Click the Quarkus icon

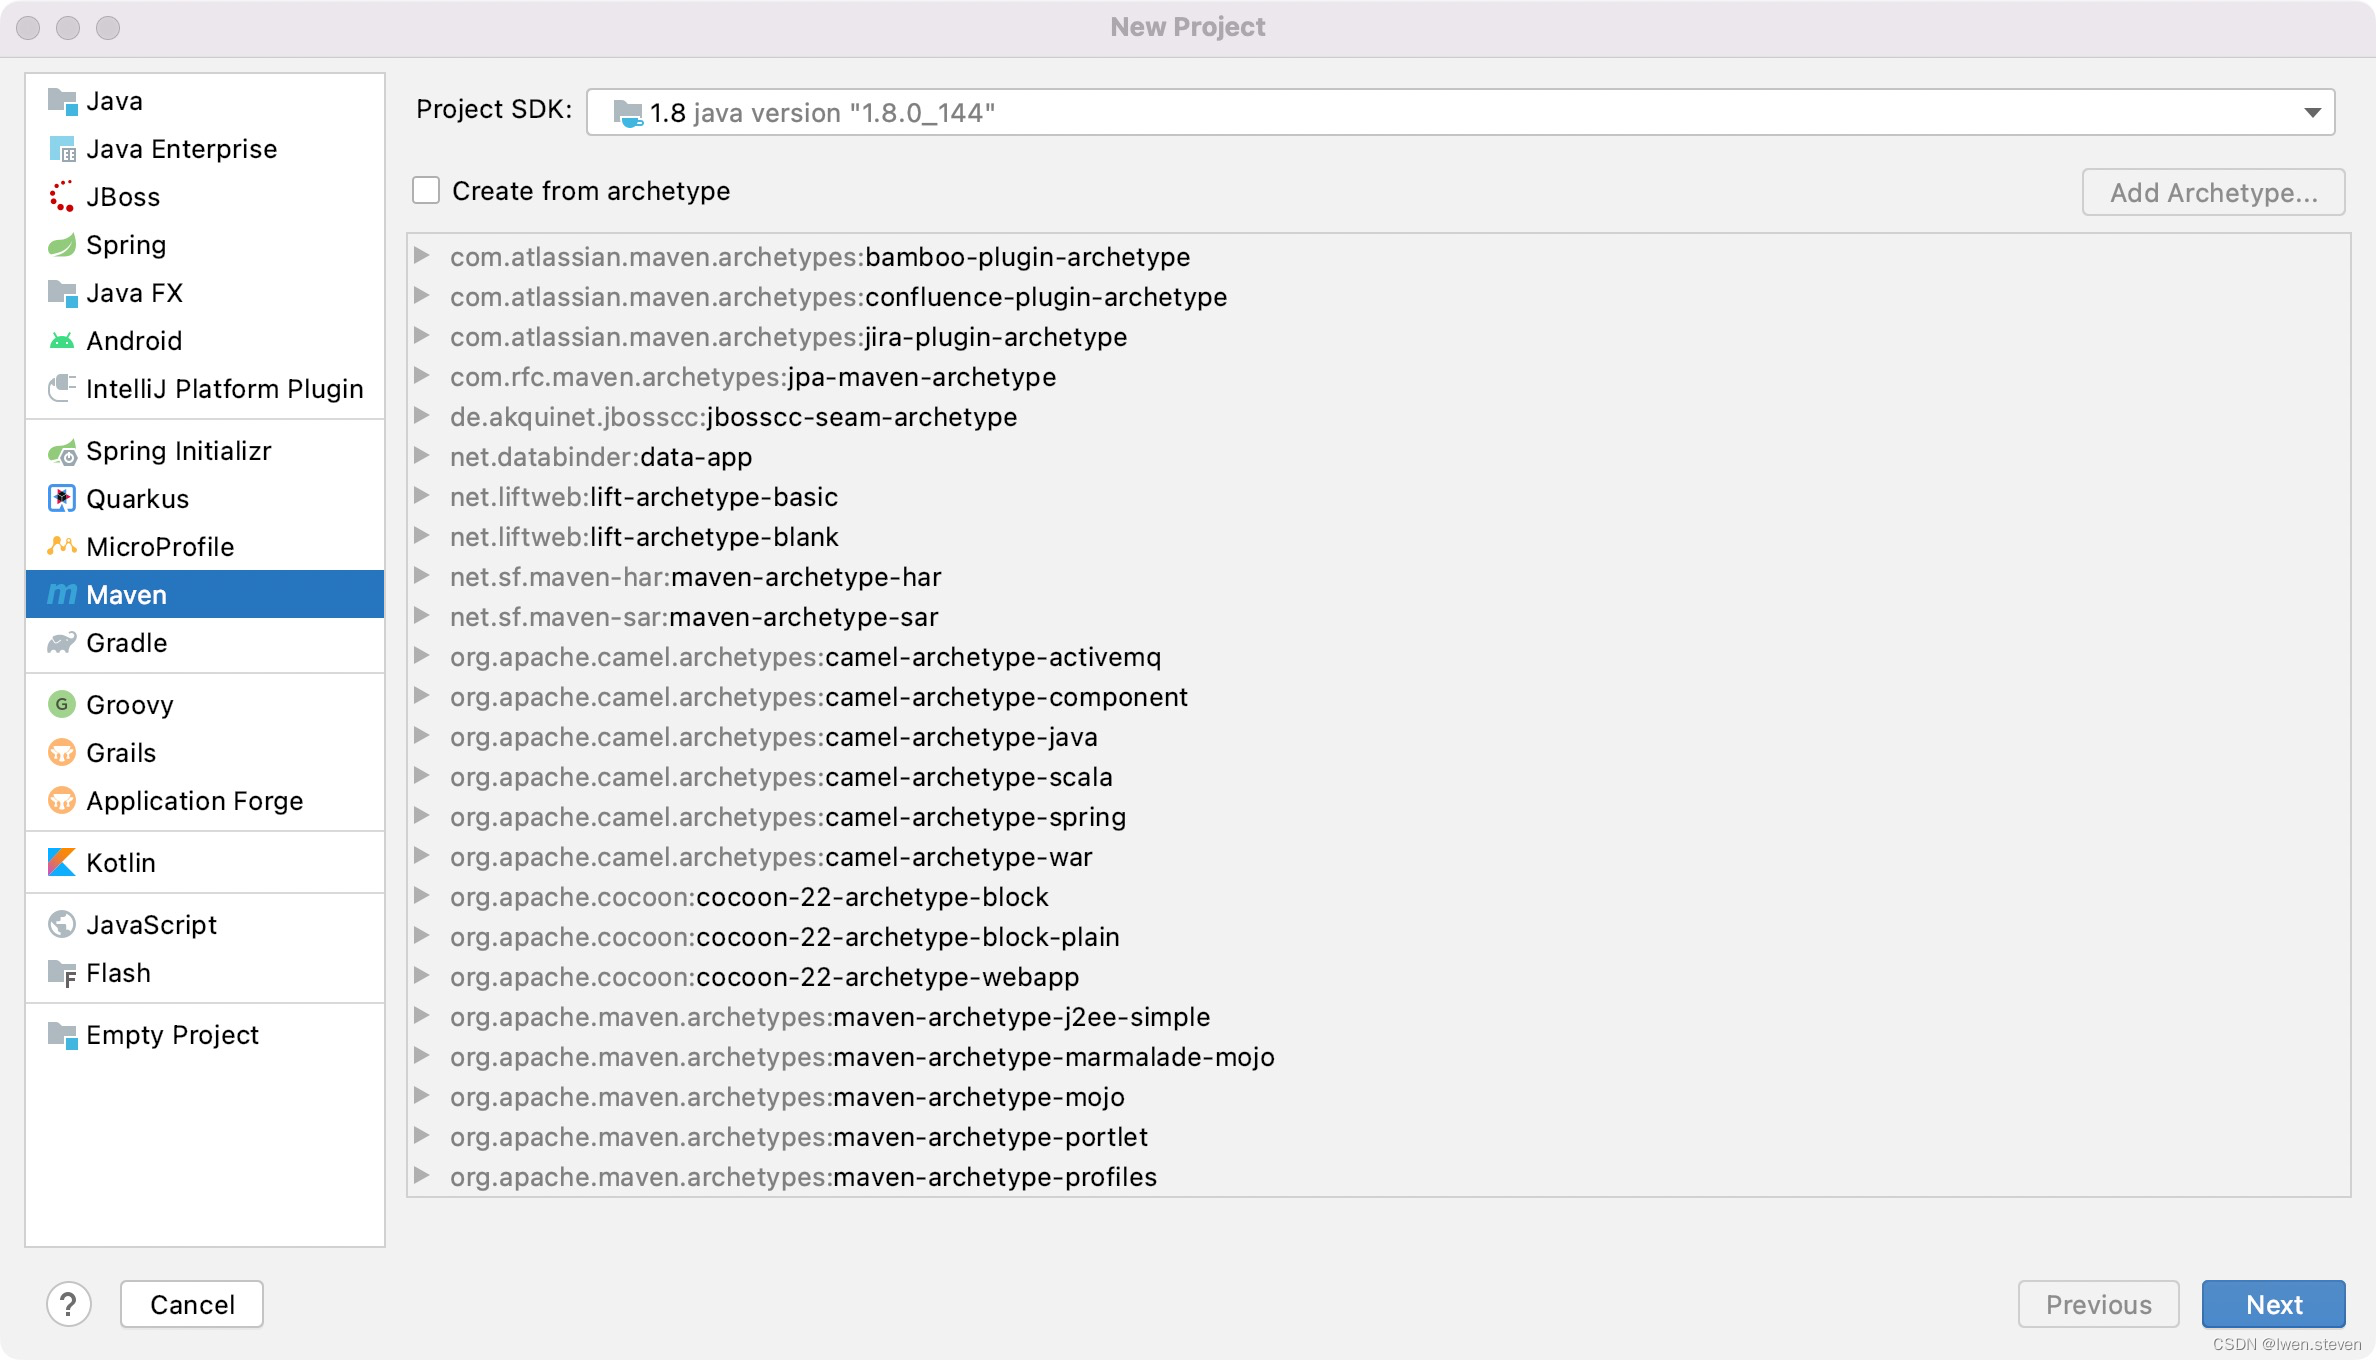[x=62, y=499]
